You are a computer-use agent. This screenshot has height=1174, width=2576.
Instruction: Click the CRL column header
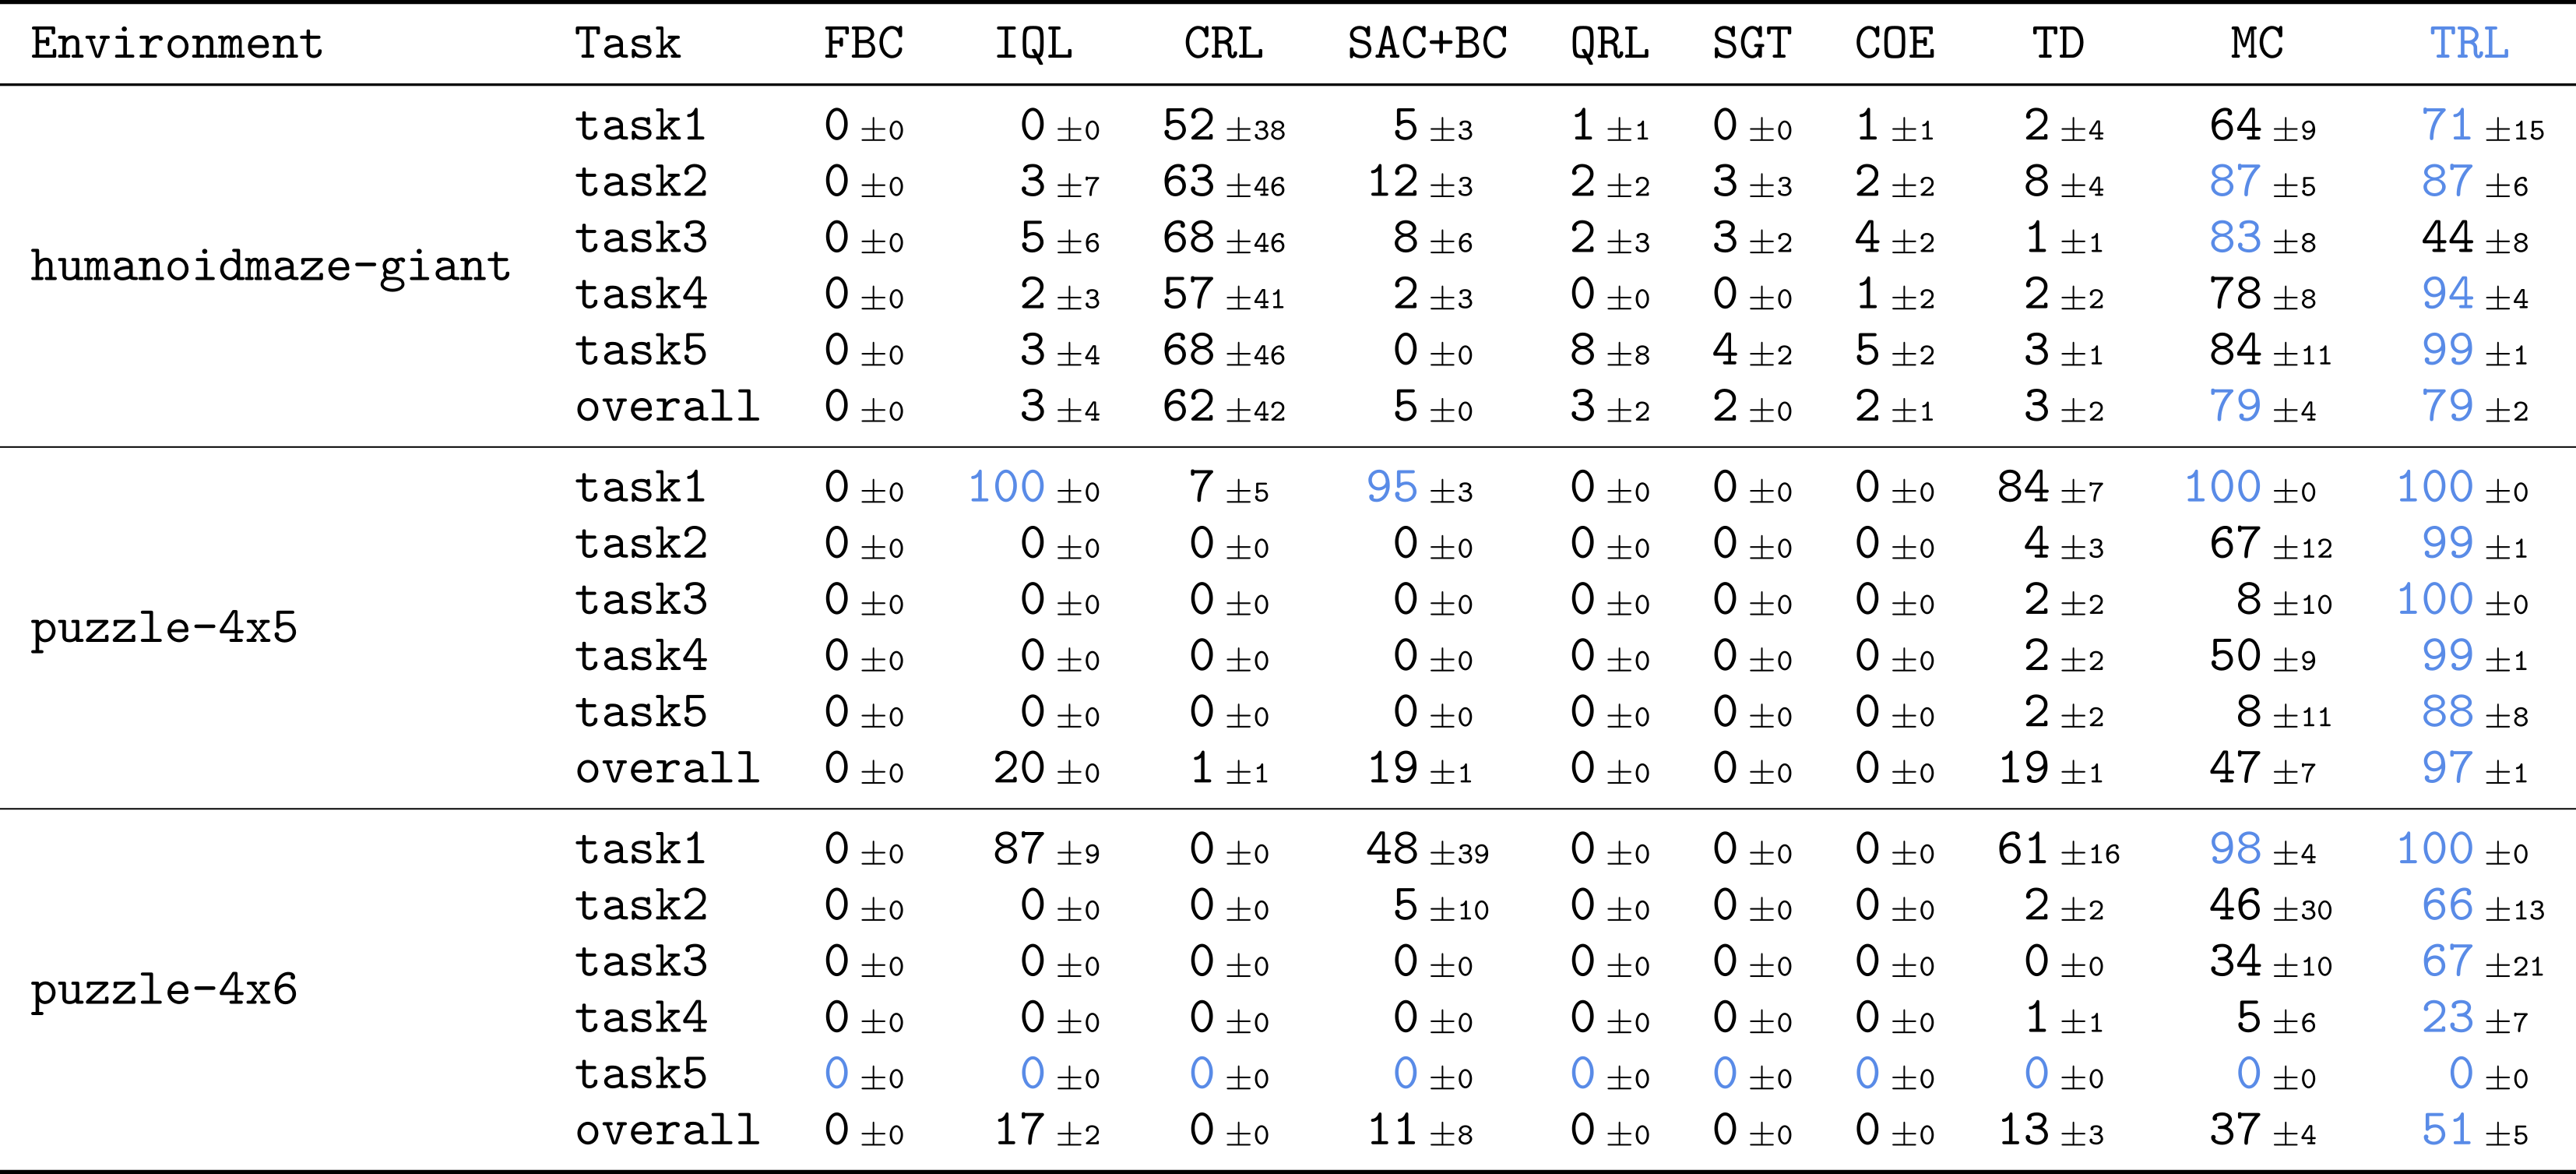tap(1223, 44)
